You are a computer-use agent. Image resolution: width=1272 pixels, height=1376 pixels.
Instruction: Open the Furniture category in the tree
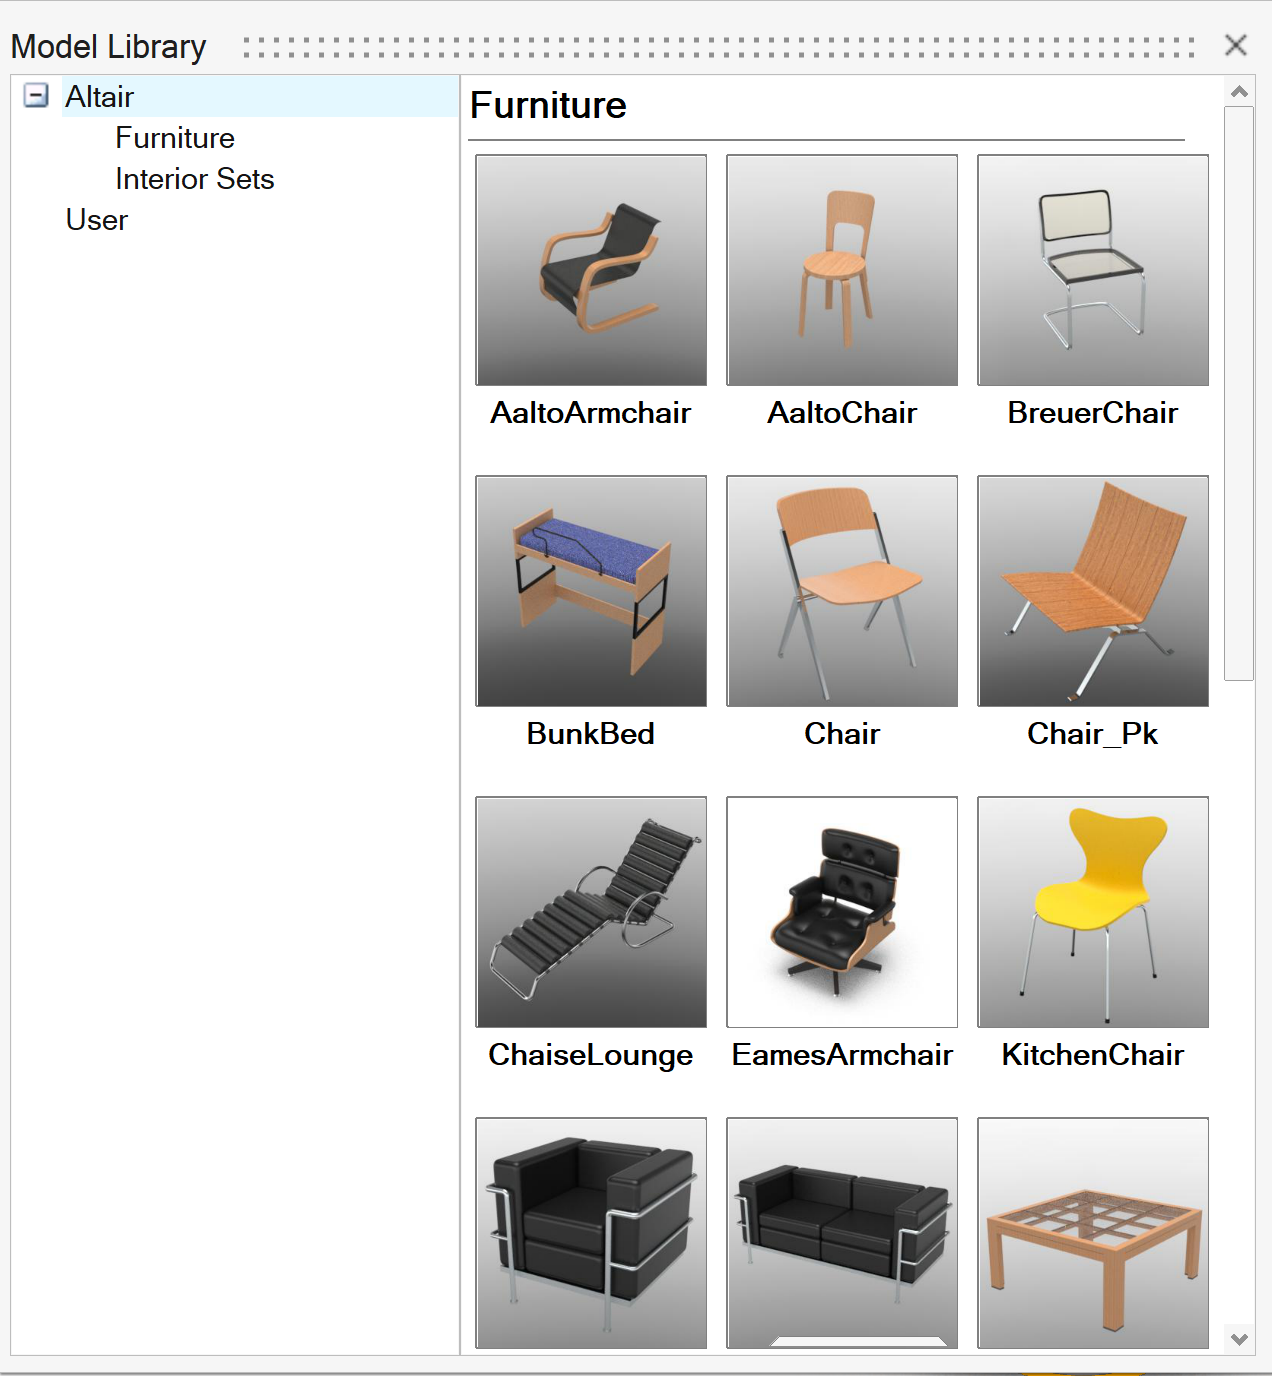coord(175,138)
